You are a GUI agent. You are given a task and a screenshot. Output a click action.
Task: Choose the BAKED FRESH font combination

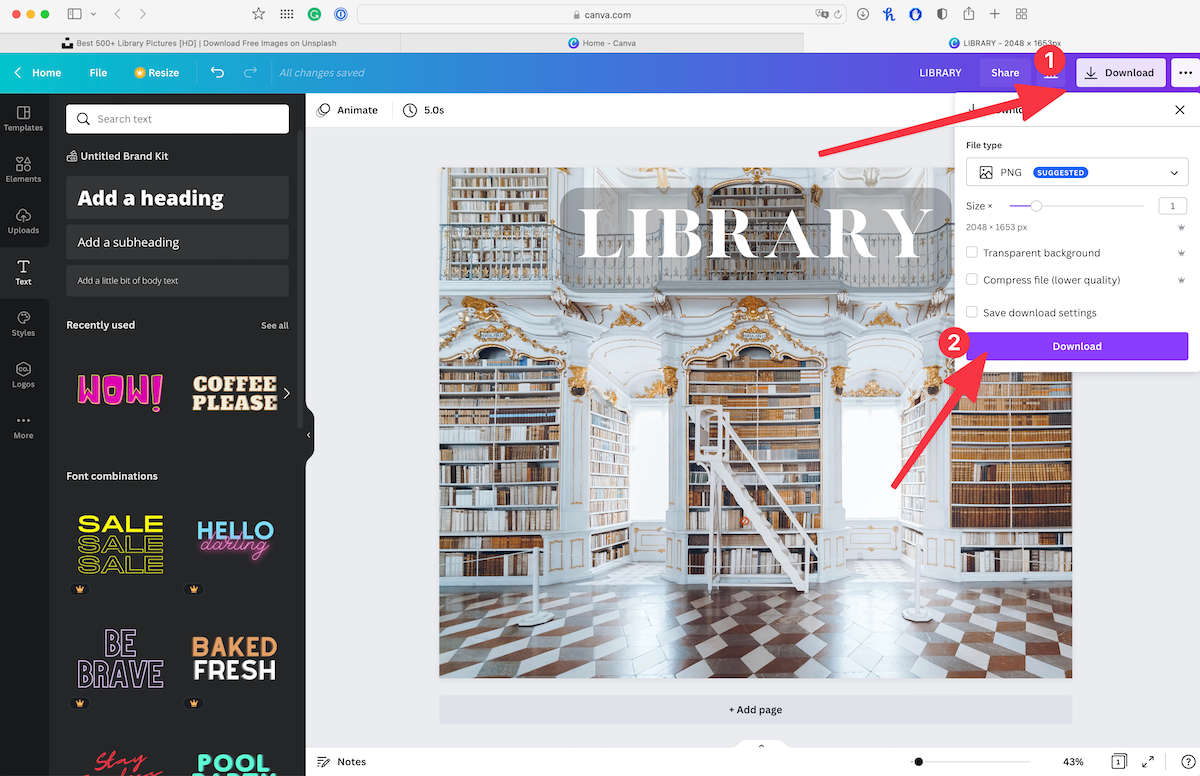click(234, 658)
